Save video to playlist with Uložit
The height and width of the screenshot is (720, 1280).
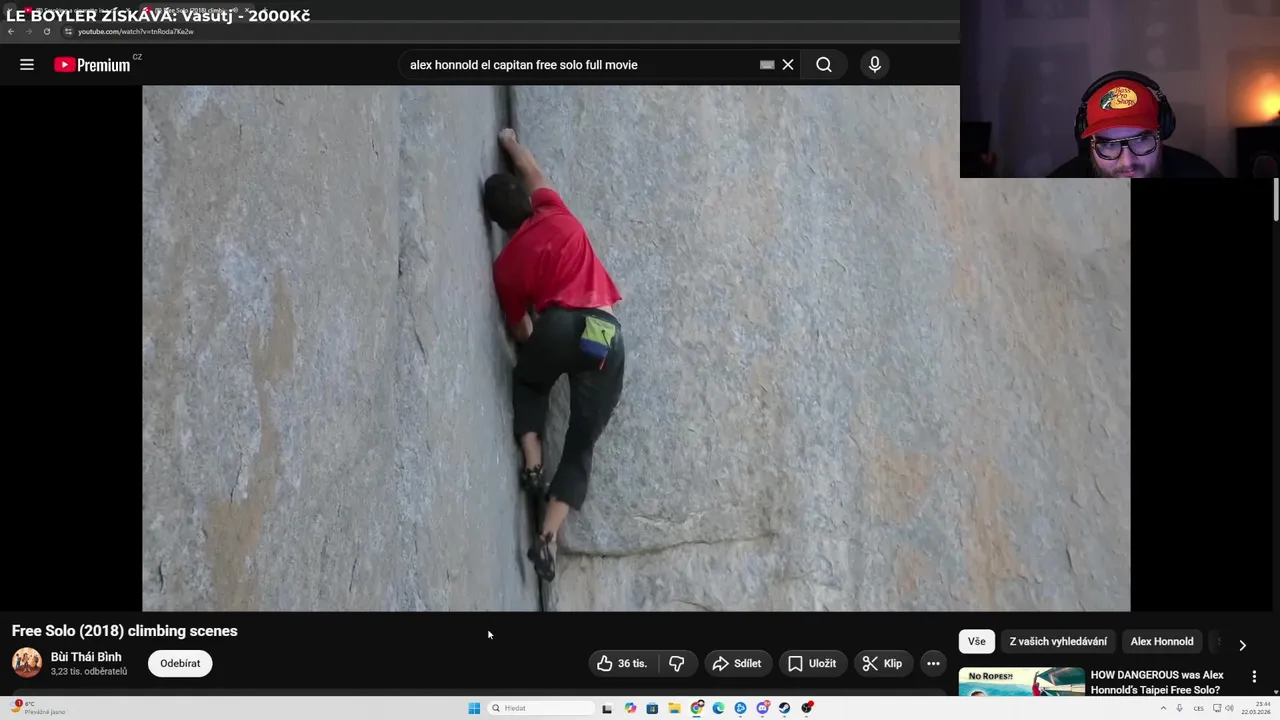pyautogui.click(x=812, y=663)
